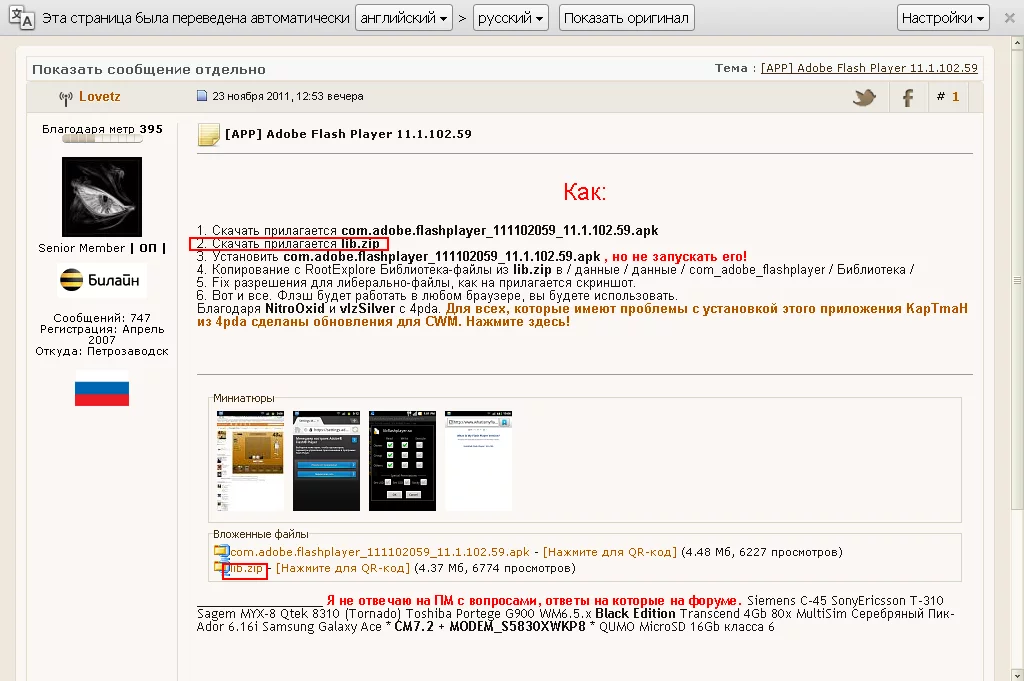Click the post icon next to the post date
Image resolution: width=1024 pixels, height=681 pixels.
point(202,97)
